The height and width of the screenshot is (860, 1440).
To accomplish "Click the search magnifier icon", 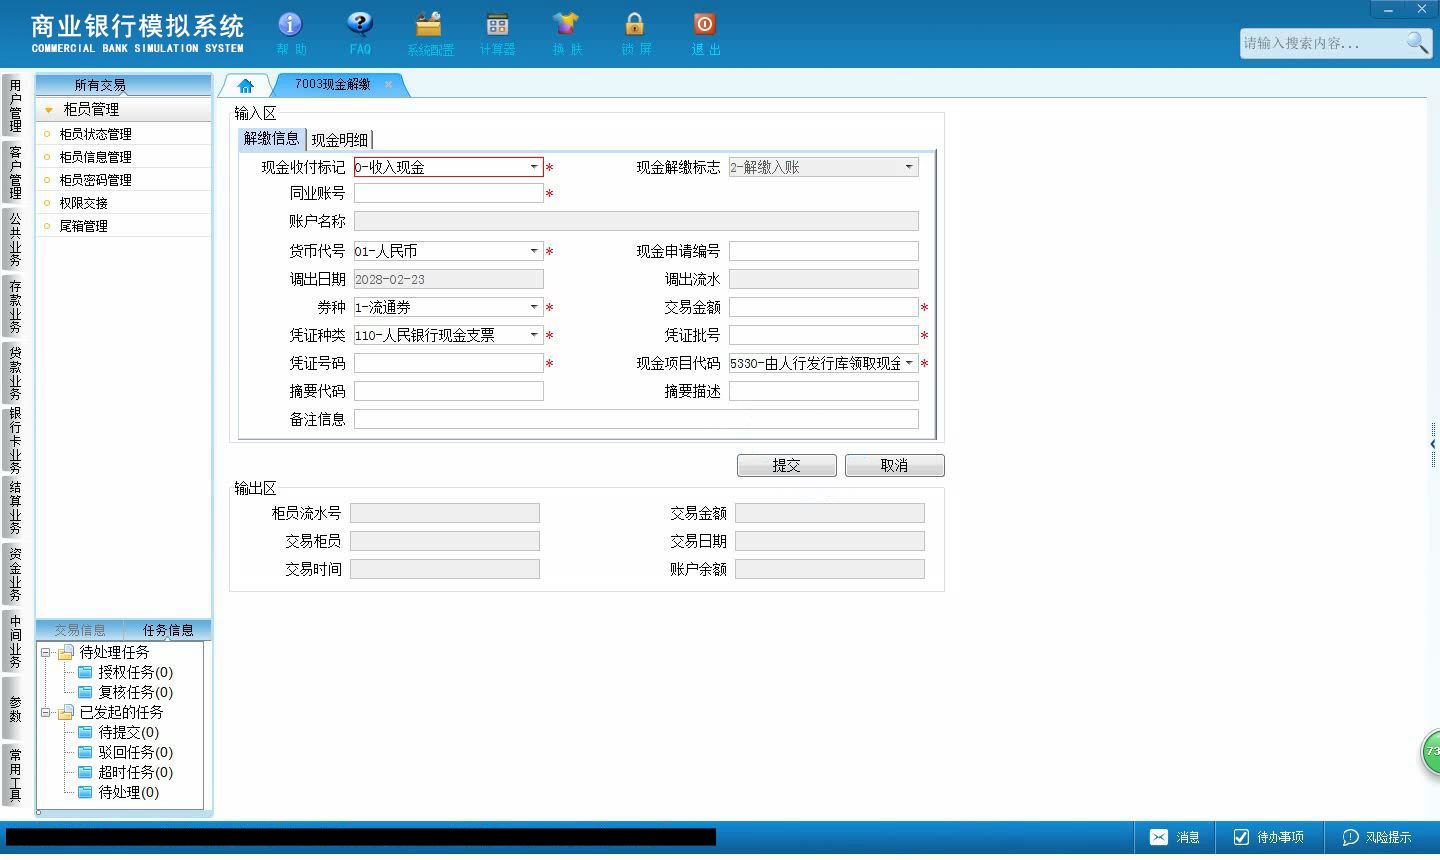I will point(1417,43).
